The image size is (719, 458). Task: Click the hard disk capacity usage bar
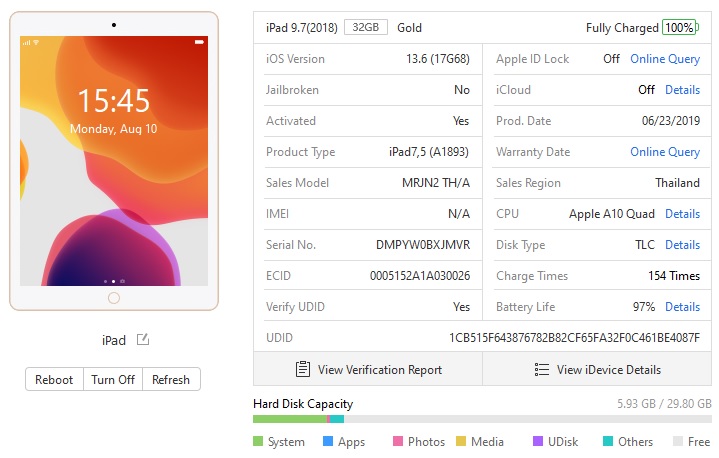[x=482, y=419]
